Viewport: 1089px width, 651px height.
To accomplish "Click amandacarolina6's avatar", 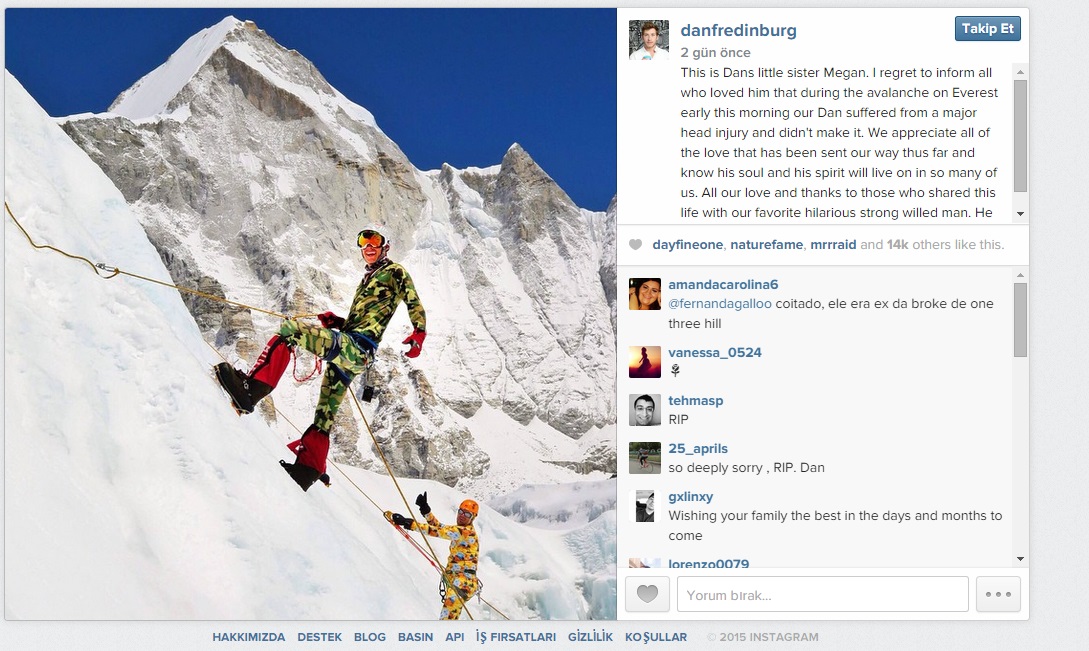I will click(x=645, y=294).
